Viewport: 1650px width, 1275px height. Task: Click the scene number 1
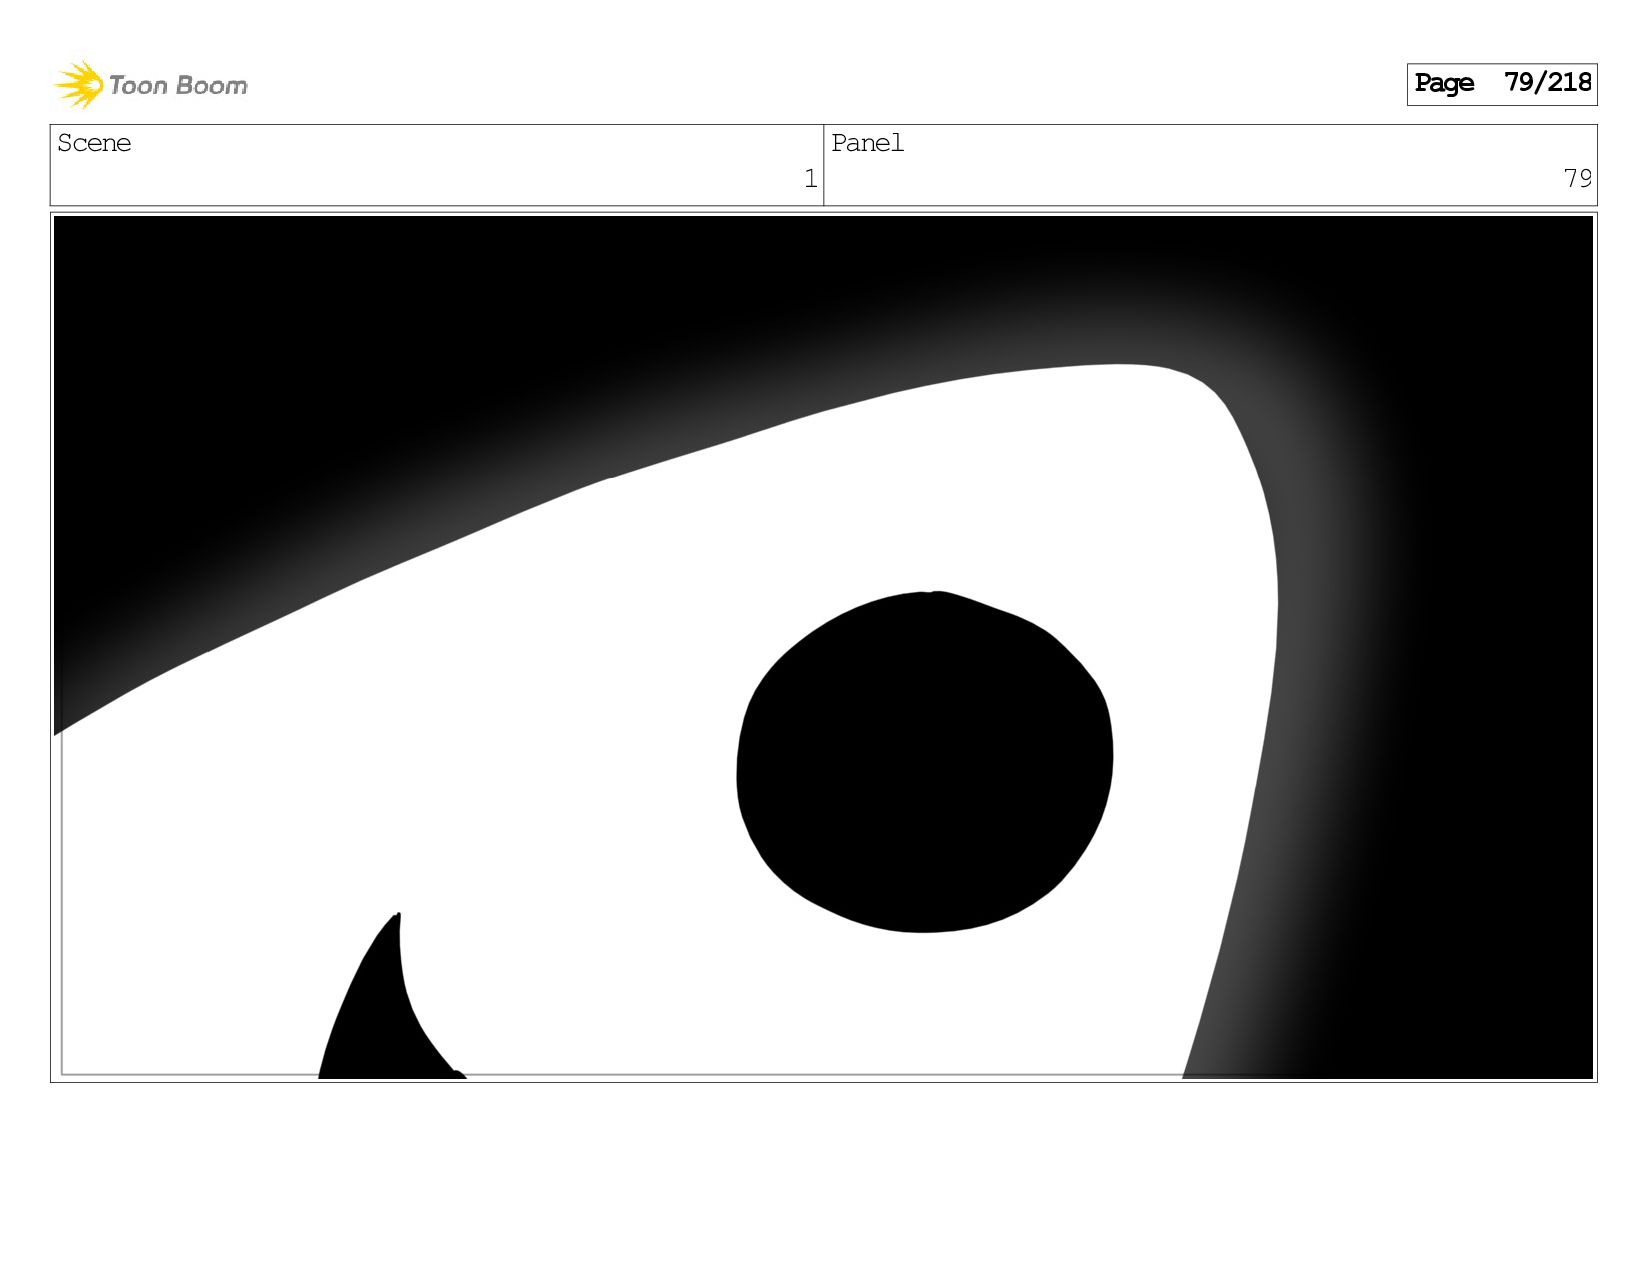coord(811,179)
